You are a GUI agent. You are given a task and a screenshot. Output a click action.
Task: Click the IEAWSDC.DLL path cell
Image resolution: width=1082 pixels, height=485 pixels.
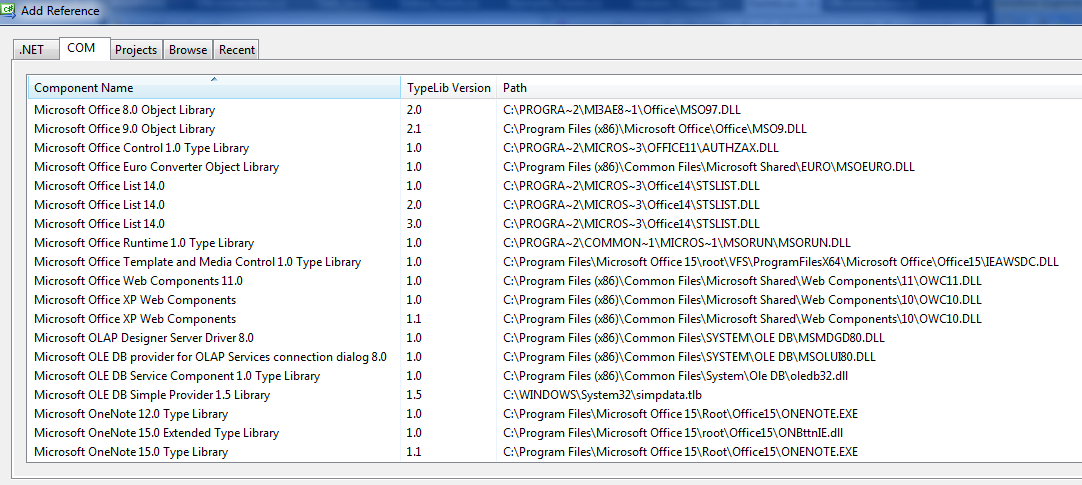click(x=780, y=262)
